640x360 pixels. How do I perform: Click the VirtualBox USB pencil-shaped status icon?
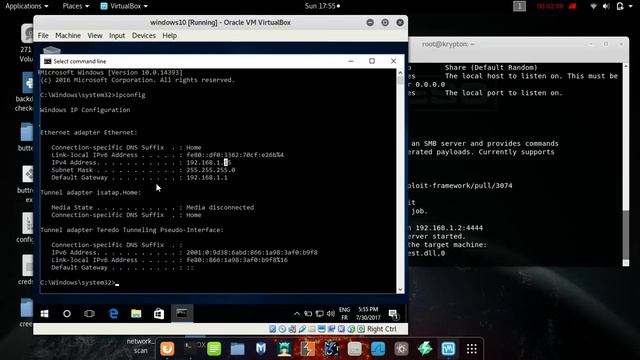[302, 329]
